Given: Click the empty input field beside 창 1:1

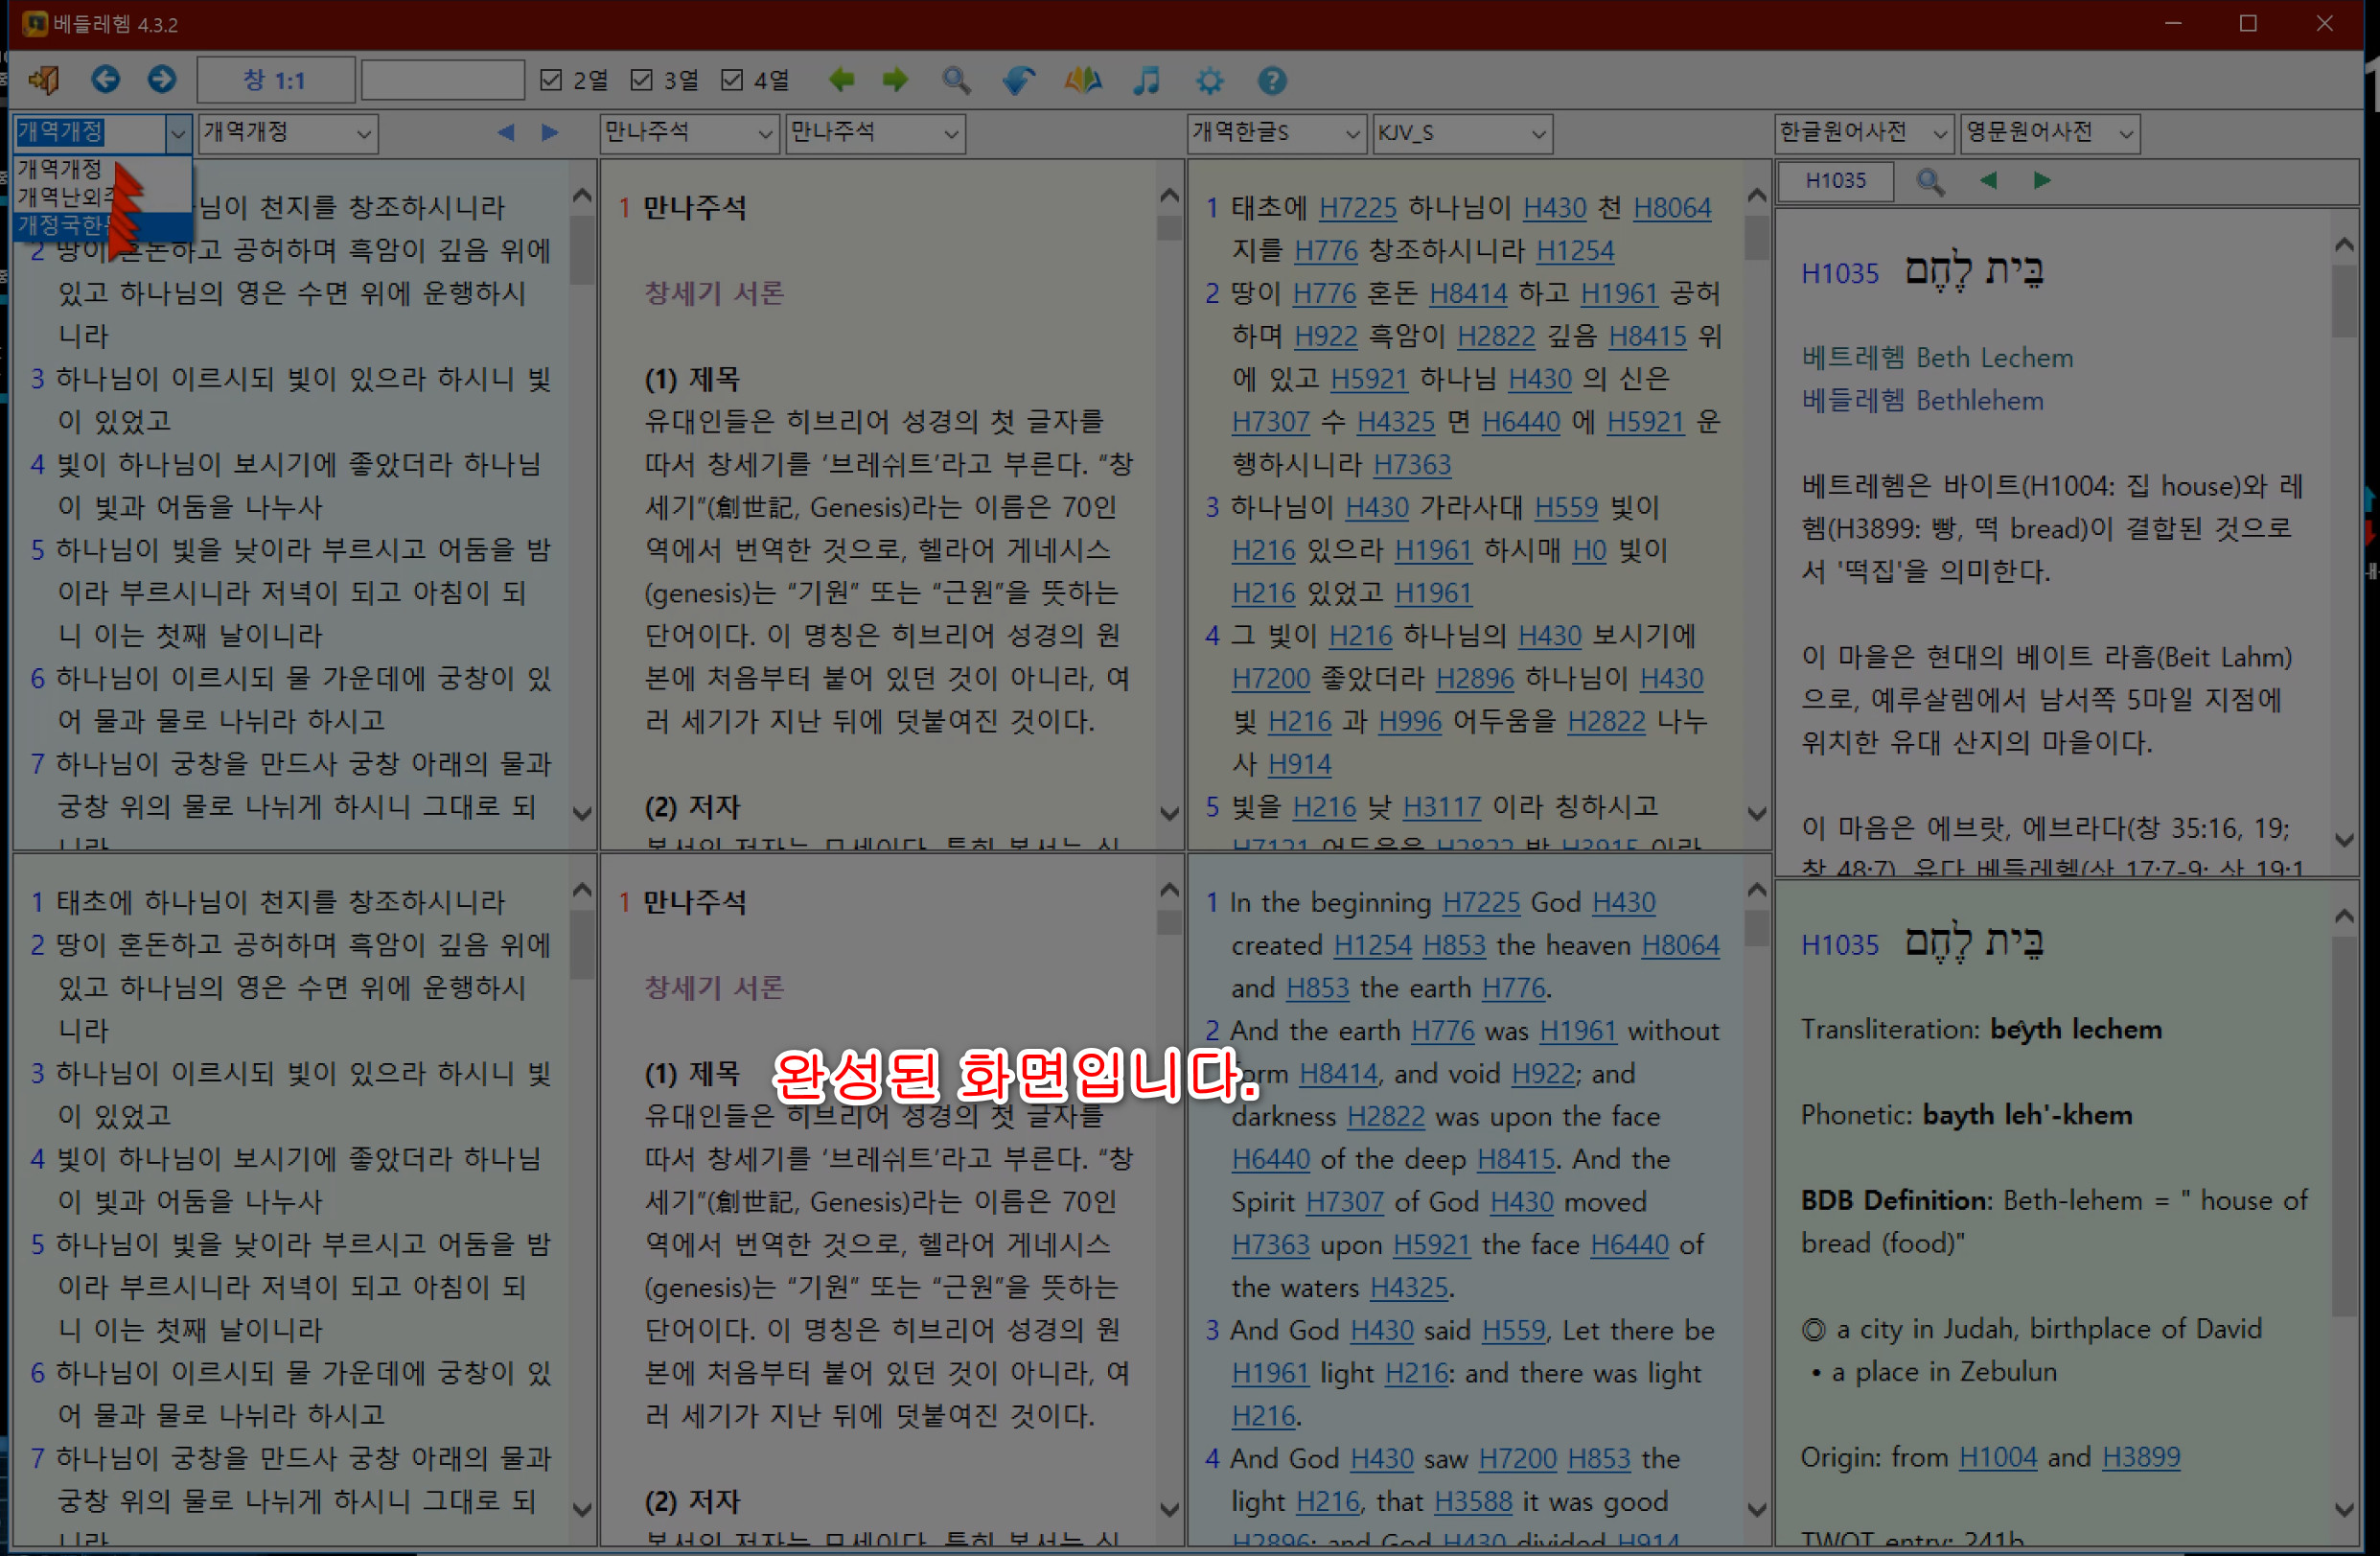Looking at the screenshot, I should (x=442, y=80).
